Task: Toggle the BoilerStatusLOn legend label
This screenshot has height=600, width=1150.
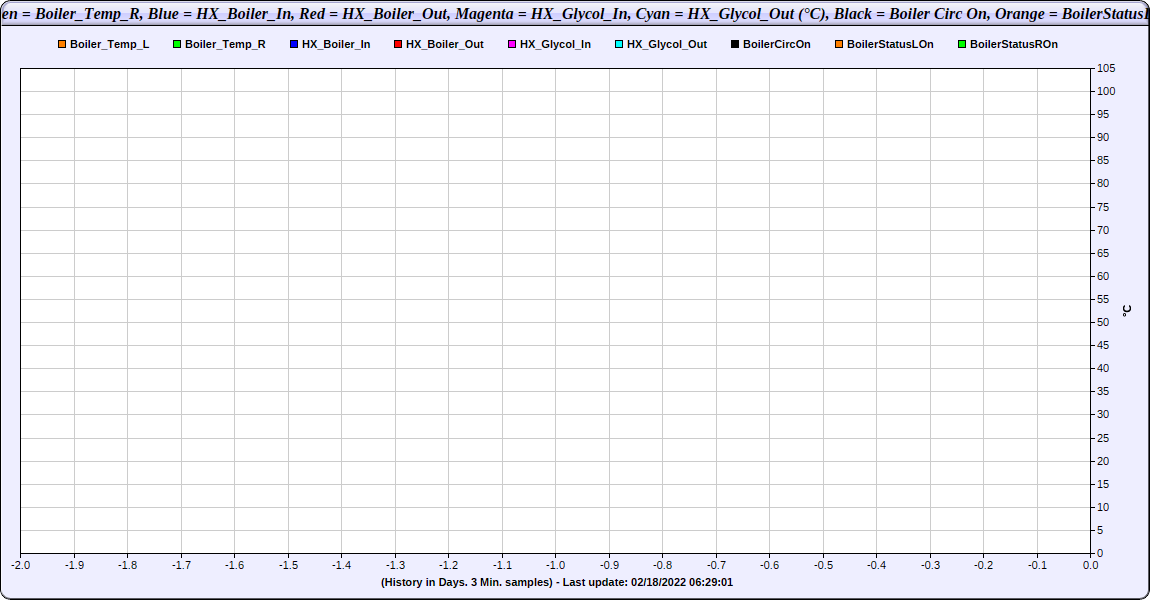Action: [x=890, y=44]
